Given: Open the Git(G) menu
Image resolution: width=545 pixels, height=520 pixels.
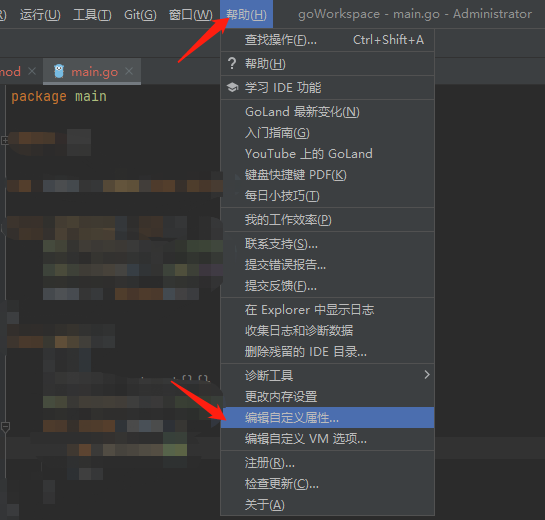Looking at the screenshot, I should click(140, 14).
